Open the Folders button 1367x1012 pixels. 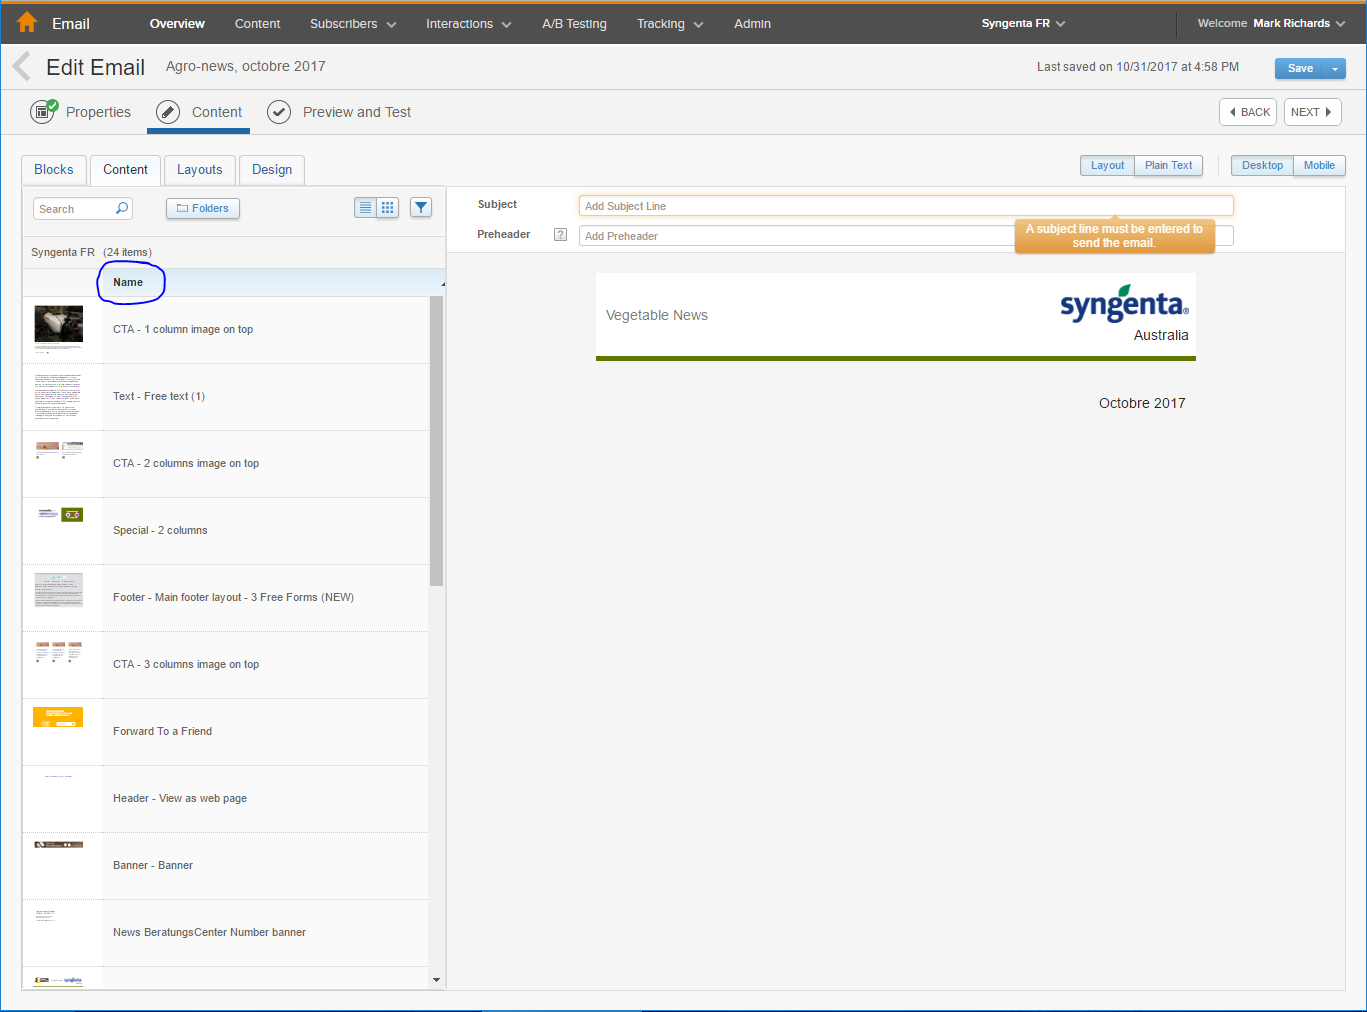click(203, 208)
